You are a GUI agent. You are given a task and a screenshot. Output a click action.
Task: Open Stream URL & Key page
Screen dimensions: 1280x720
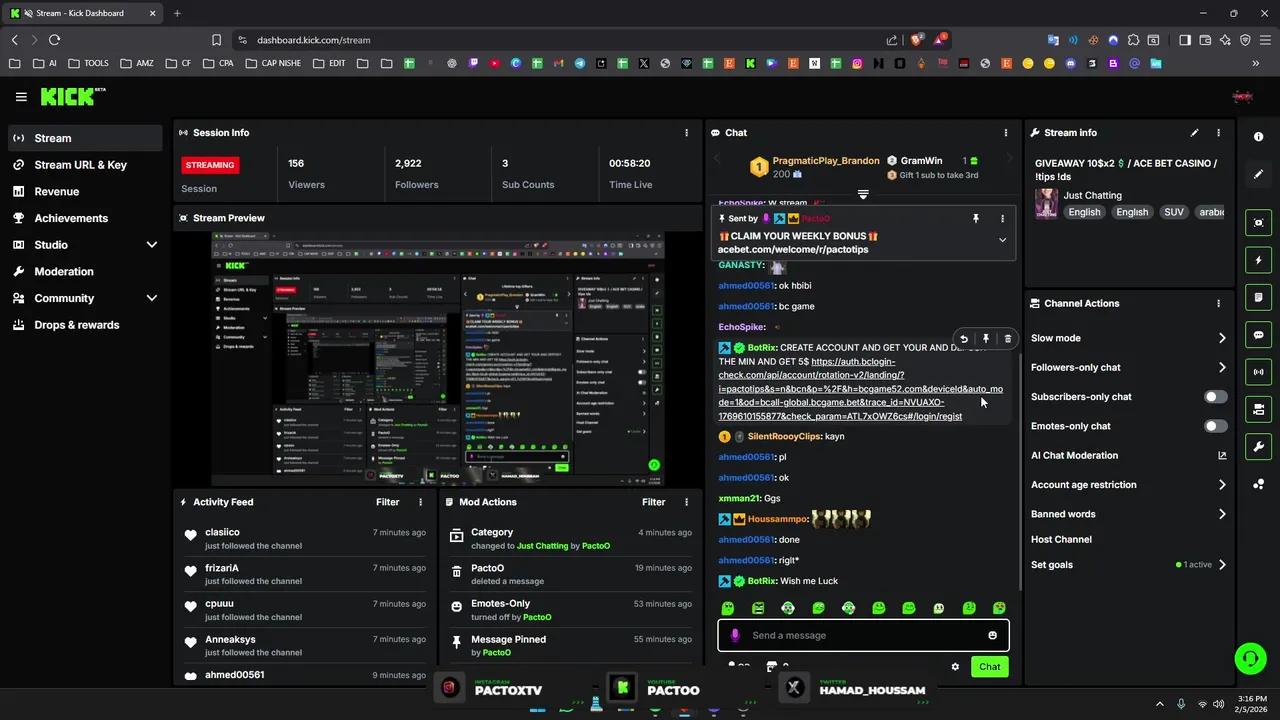85,165
